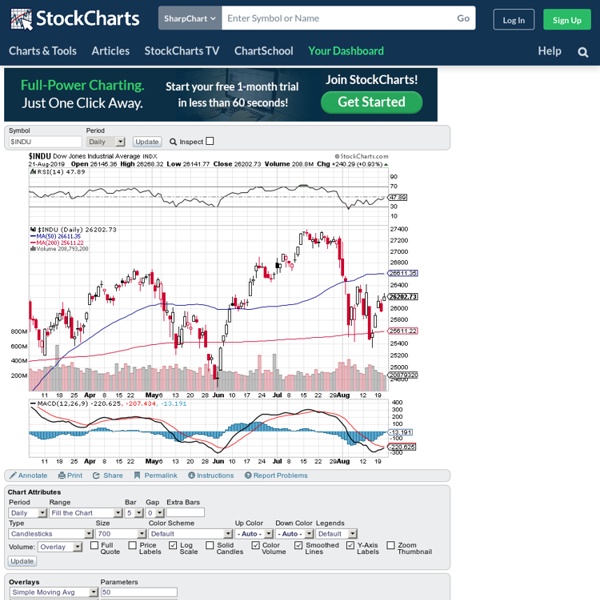Go to Charts & Tools menu
The height and width of the screenshot is (600, 600).
pos(43,51)
